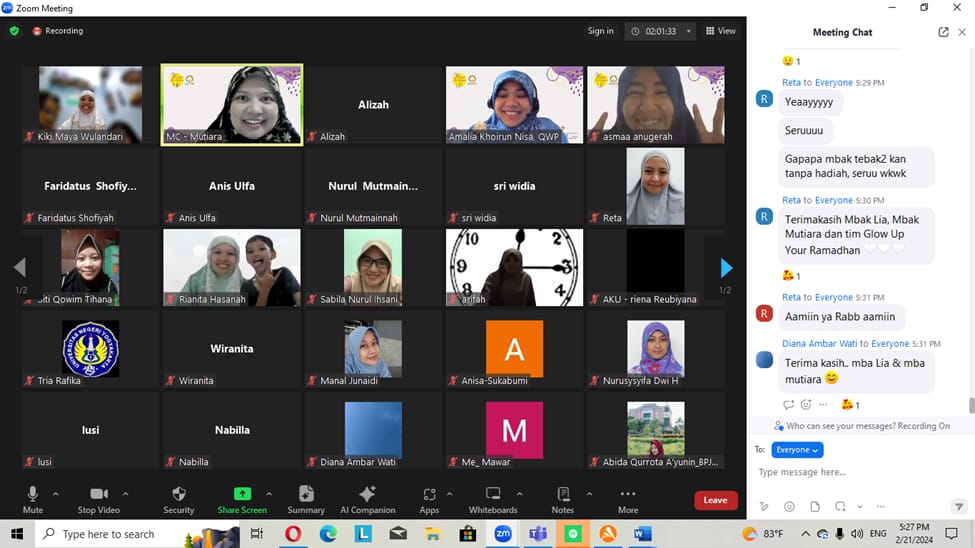Pop out the Meeting Chat panel

click(x=943, y=32)
